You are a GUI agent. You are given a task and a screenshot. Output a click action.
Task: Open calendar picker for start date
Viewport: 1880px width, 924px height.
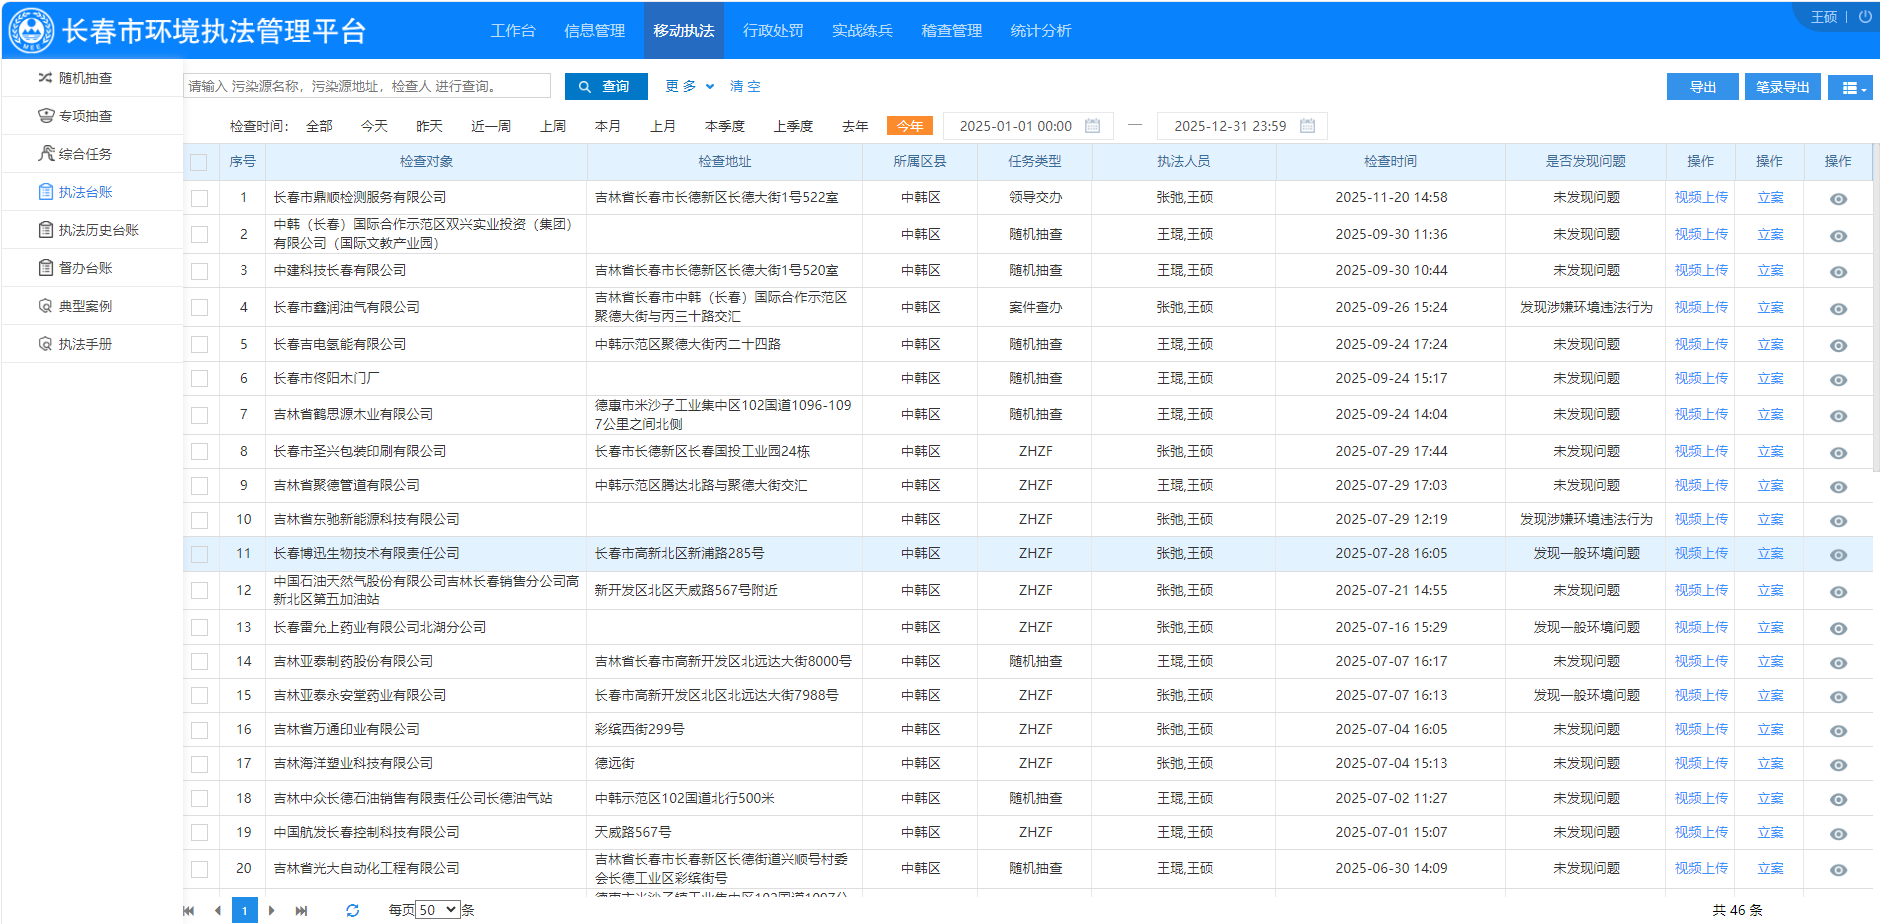[1093, 126]
